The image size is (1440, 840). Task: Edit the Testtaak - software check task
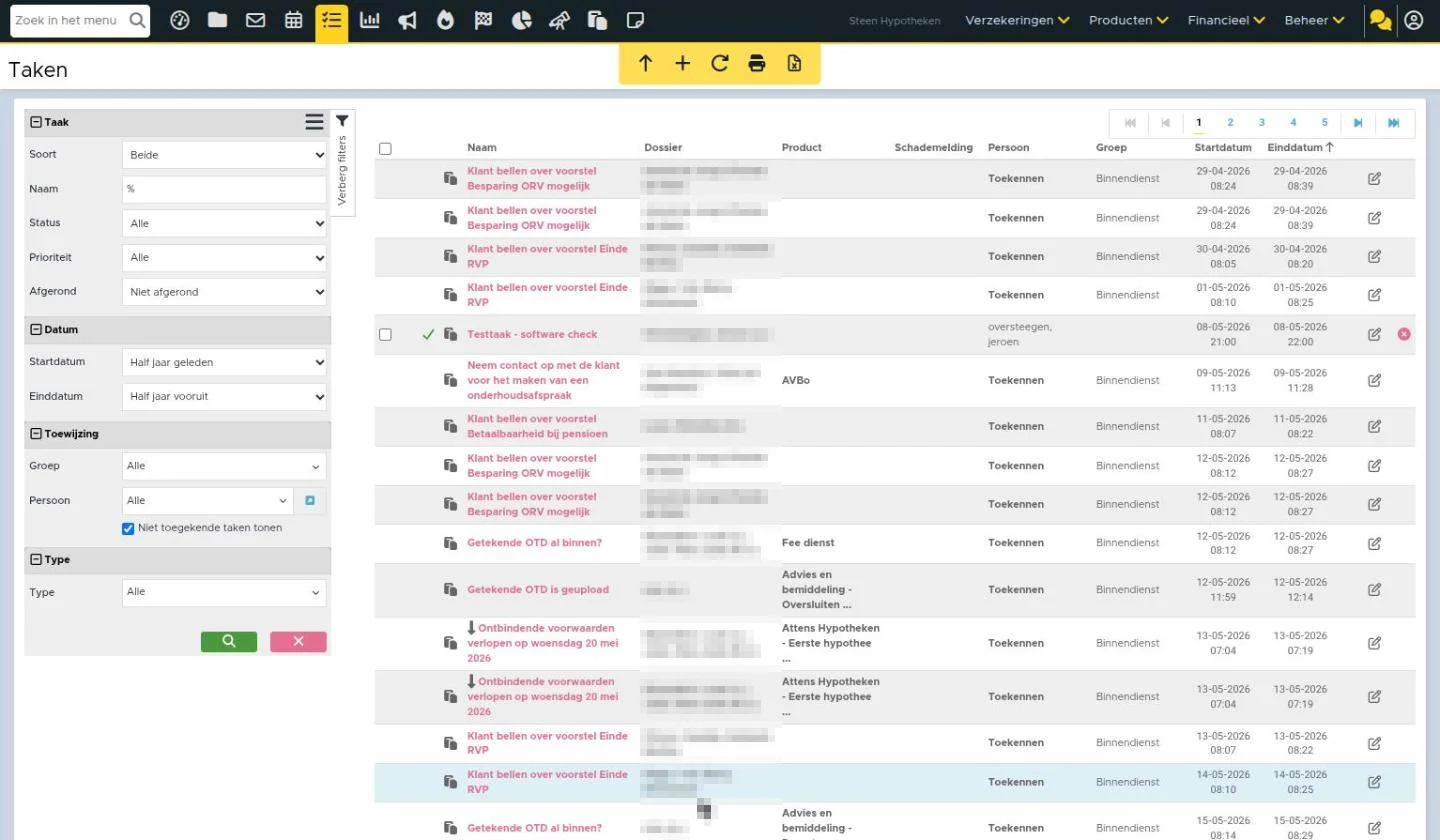coord(1375,334)
